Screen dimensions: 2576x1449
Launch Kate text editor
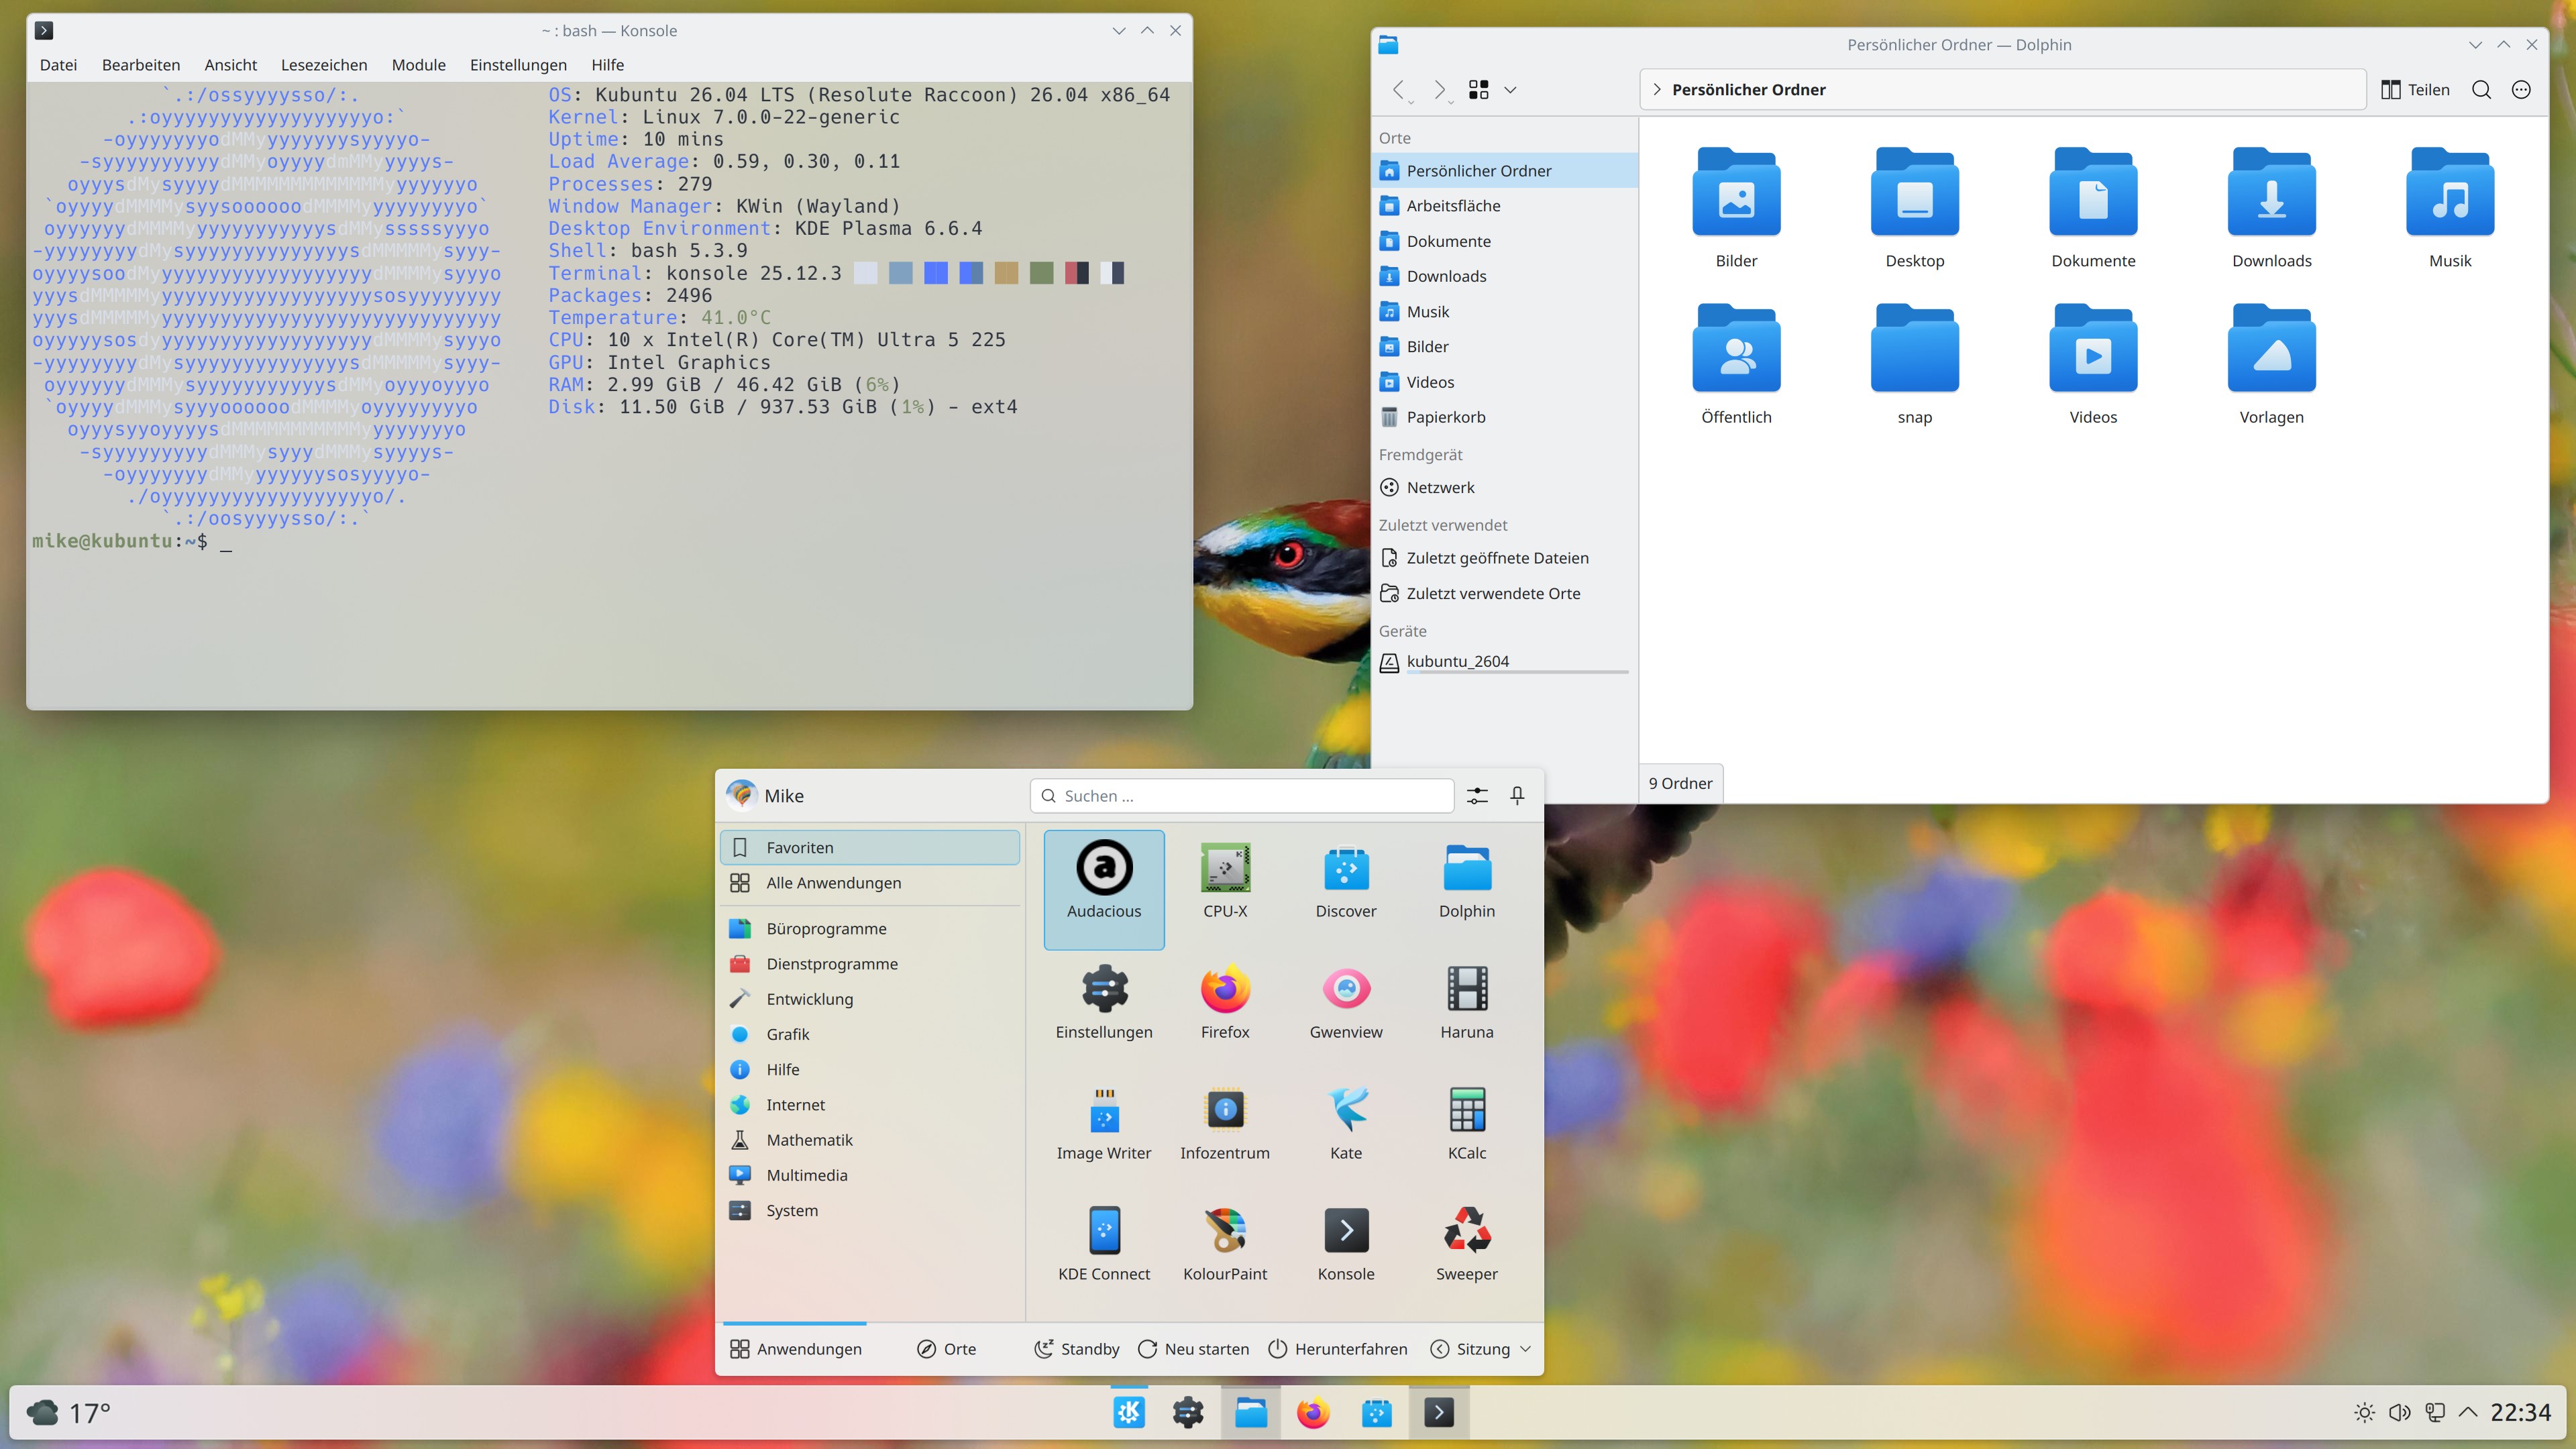coord(1346,1130)
